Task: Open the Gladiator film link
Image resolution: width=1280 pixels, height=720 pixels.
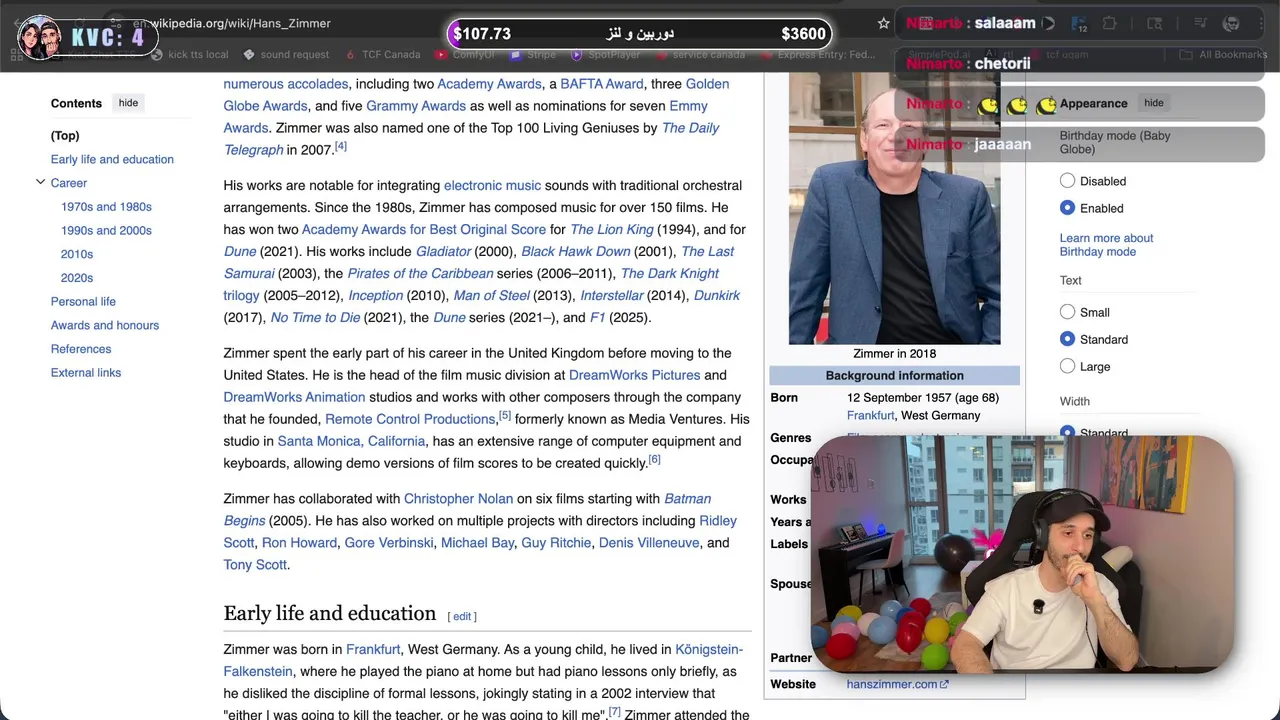Action: point(443,252)
